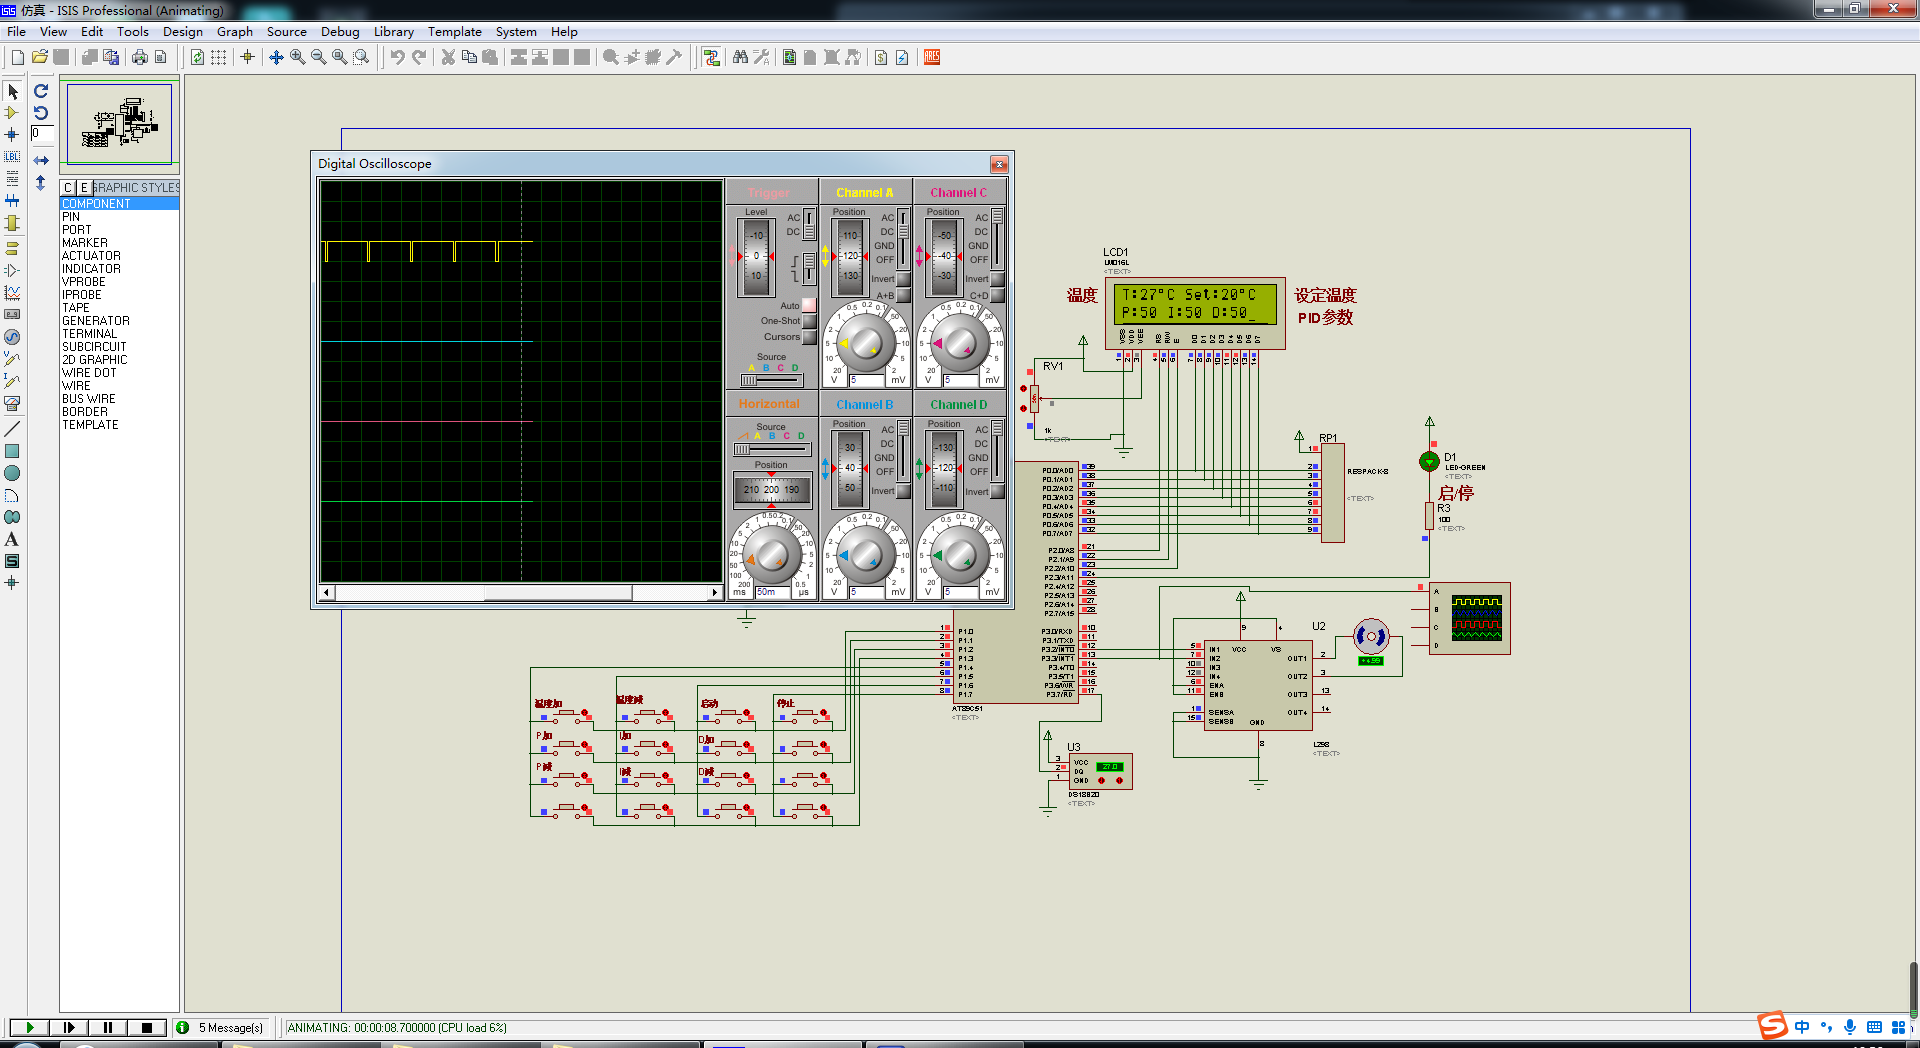The image size is (1920, 1048).
Task: Select 2D graphics circle tool
Action: (x=12, y=473)
